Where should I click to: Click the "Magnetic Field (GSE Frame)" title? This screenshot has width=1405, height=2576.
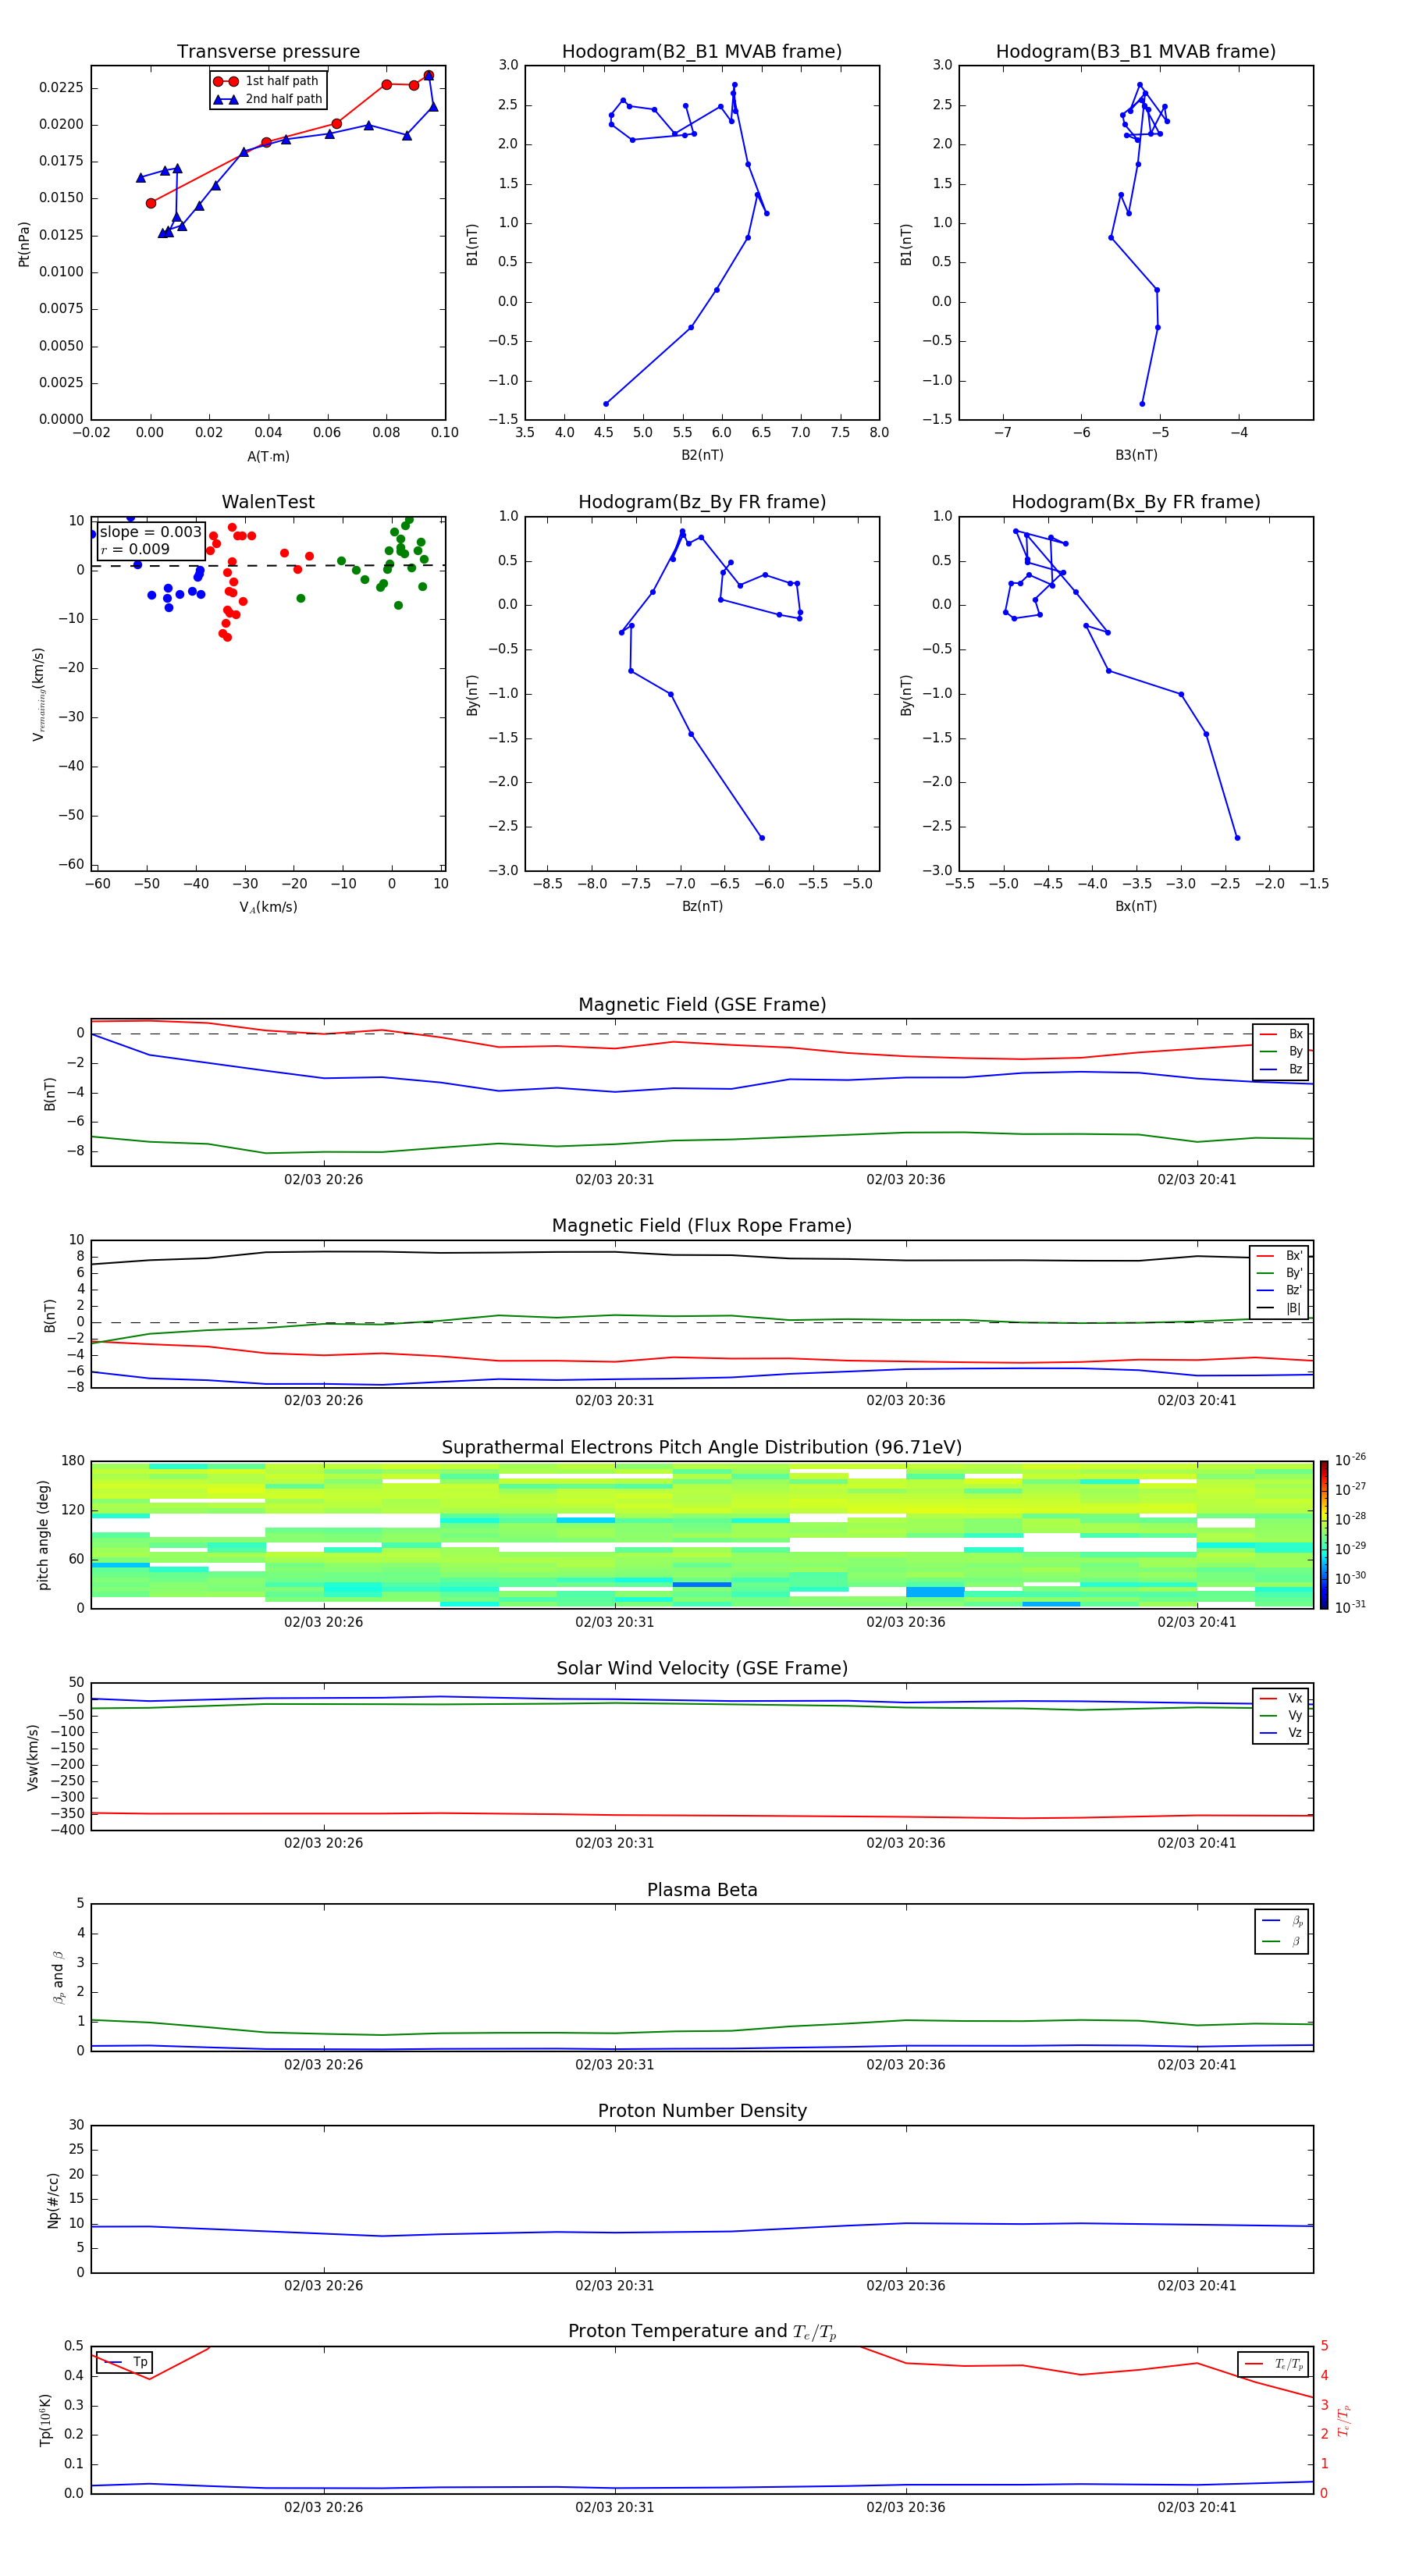pos(702,1005)
